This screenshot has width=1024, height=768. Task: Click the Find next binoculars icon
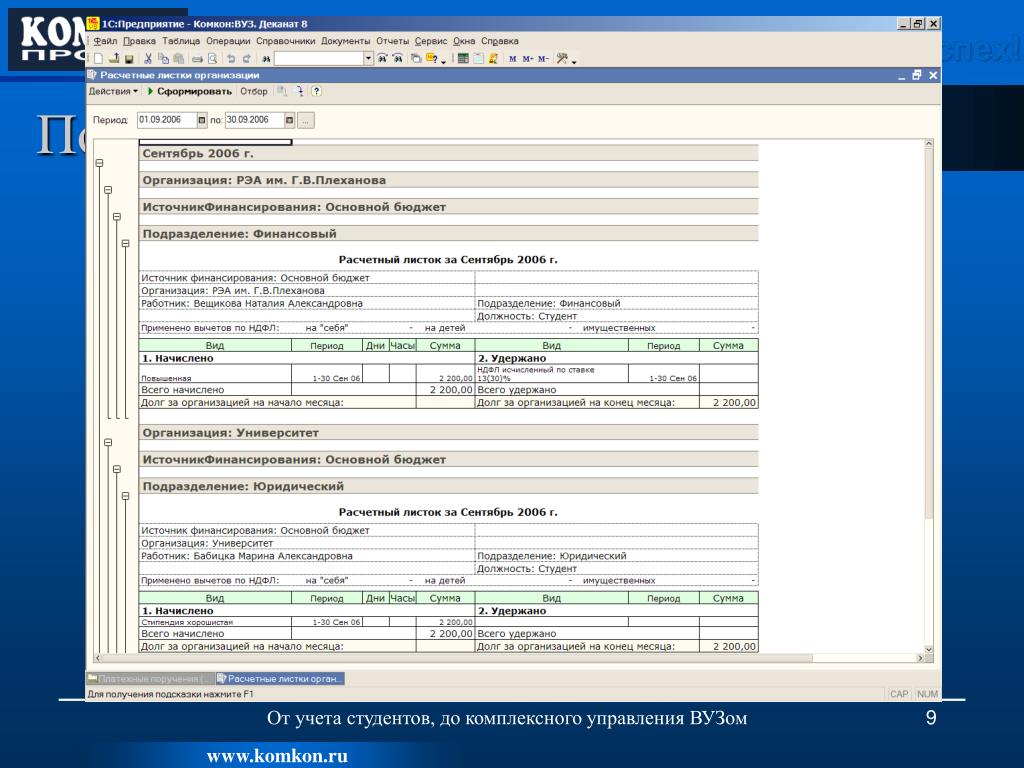click(383, 59)
